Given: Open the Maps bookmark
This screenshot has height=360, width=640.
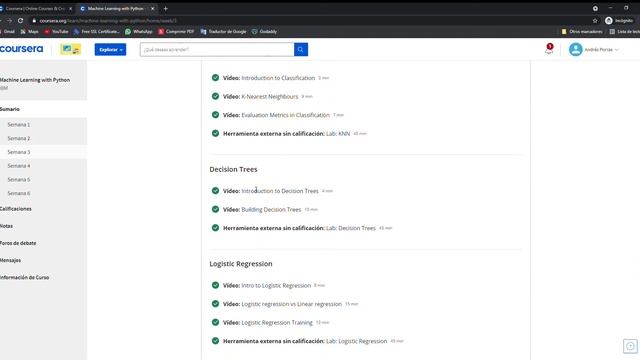Looking at the screenshot, I should (30, 31).
